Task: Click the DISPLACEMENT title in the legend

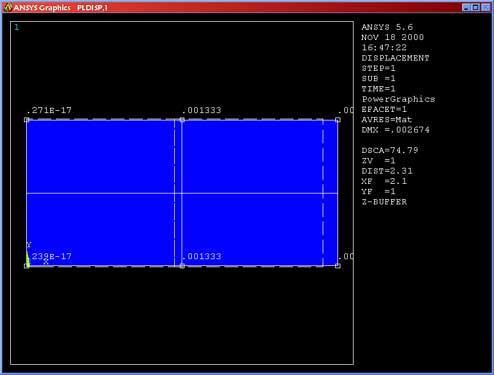Action: [x=395, y=58]
